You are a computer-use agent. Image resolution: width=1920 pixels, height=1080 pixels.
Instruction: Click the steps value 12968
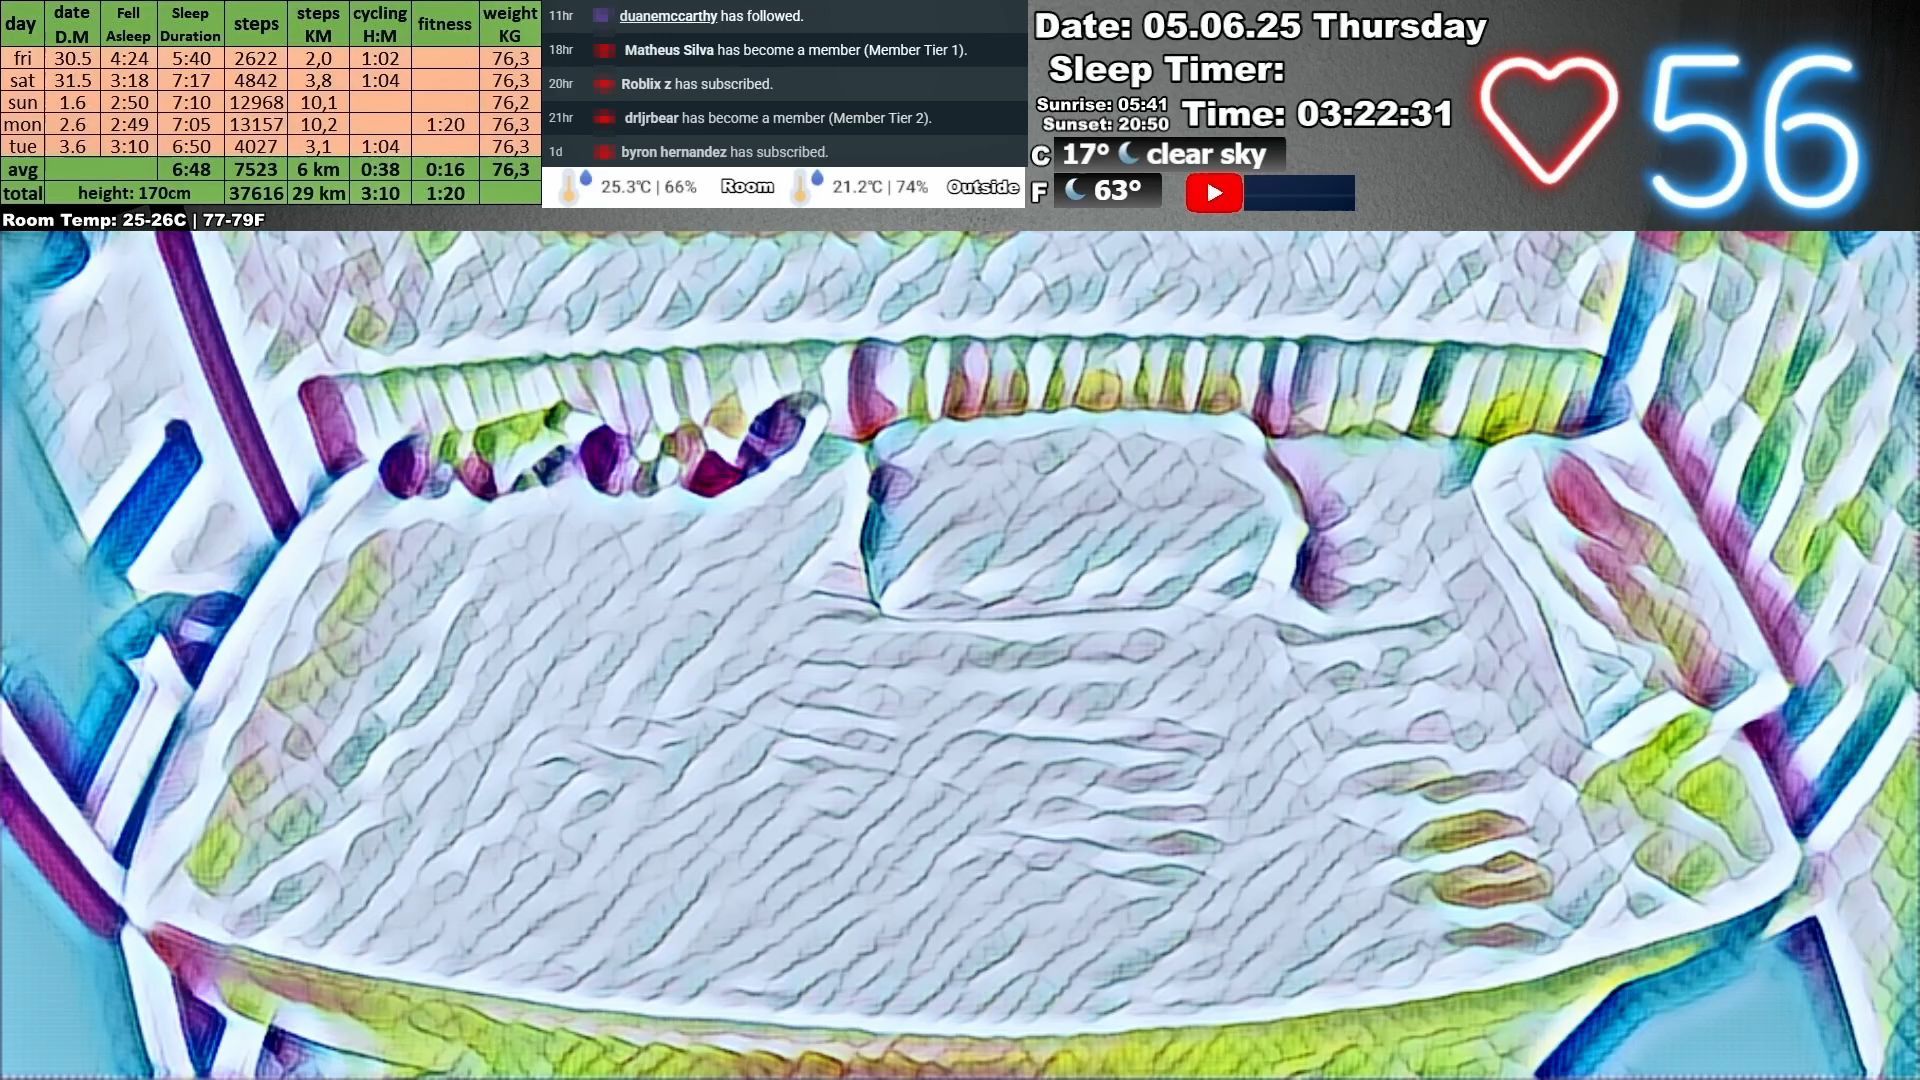pyautogui.click(x=256, y=102)
